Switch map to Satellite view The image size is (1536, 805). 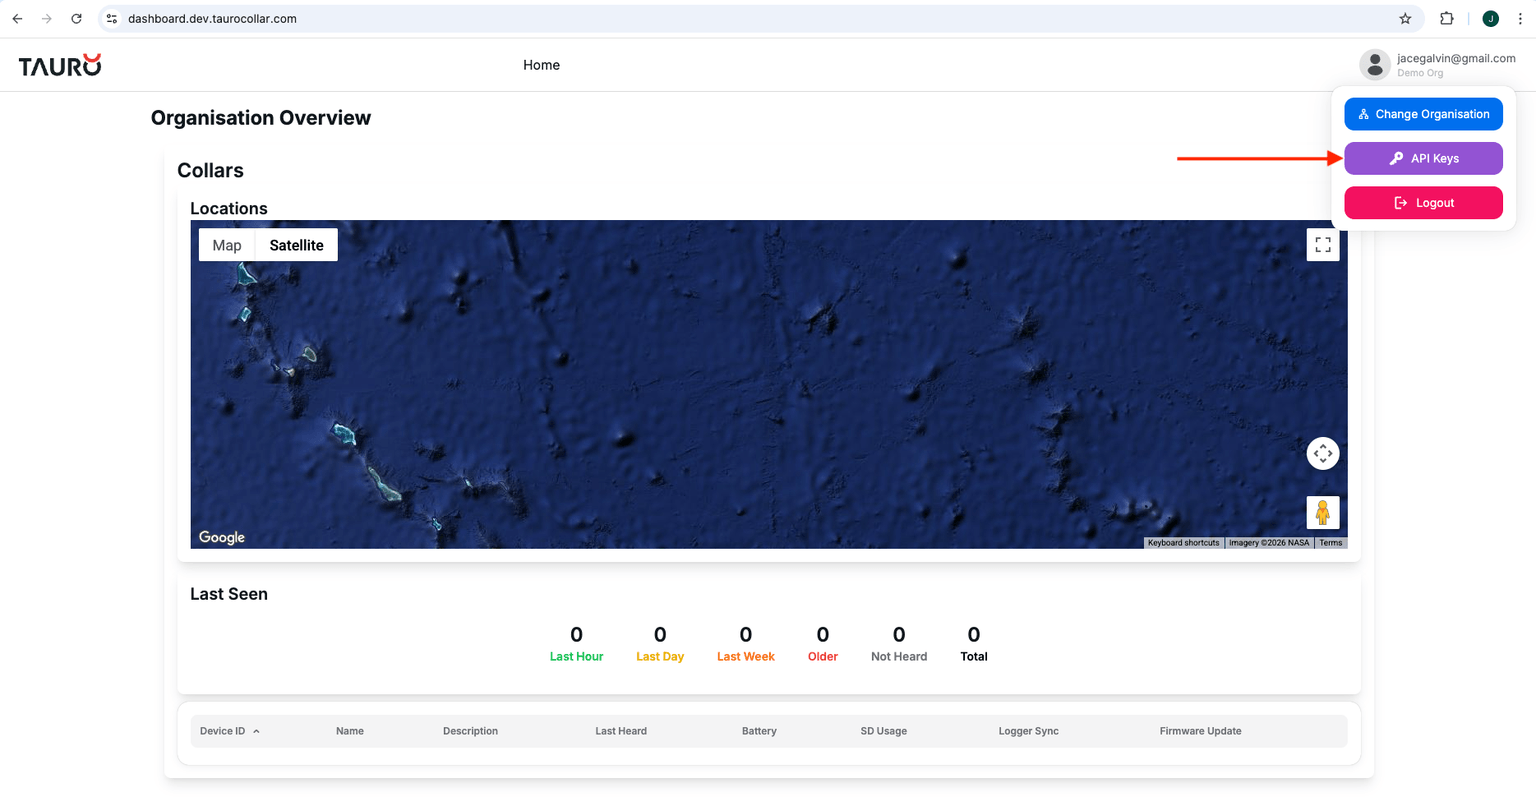click(296, 245)
